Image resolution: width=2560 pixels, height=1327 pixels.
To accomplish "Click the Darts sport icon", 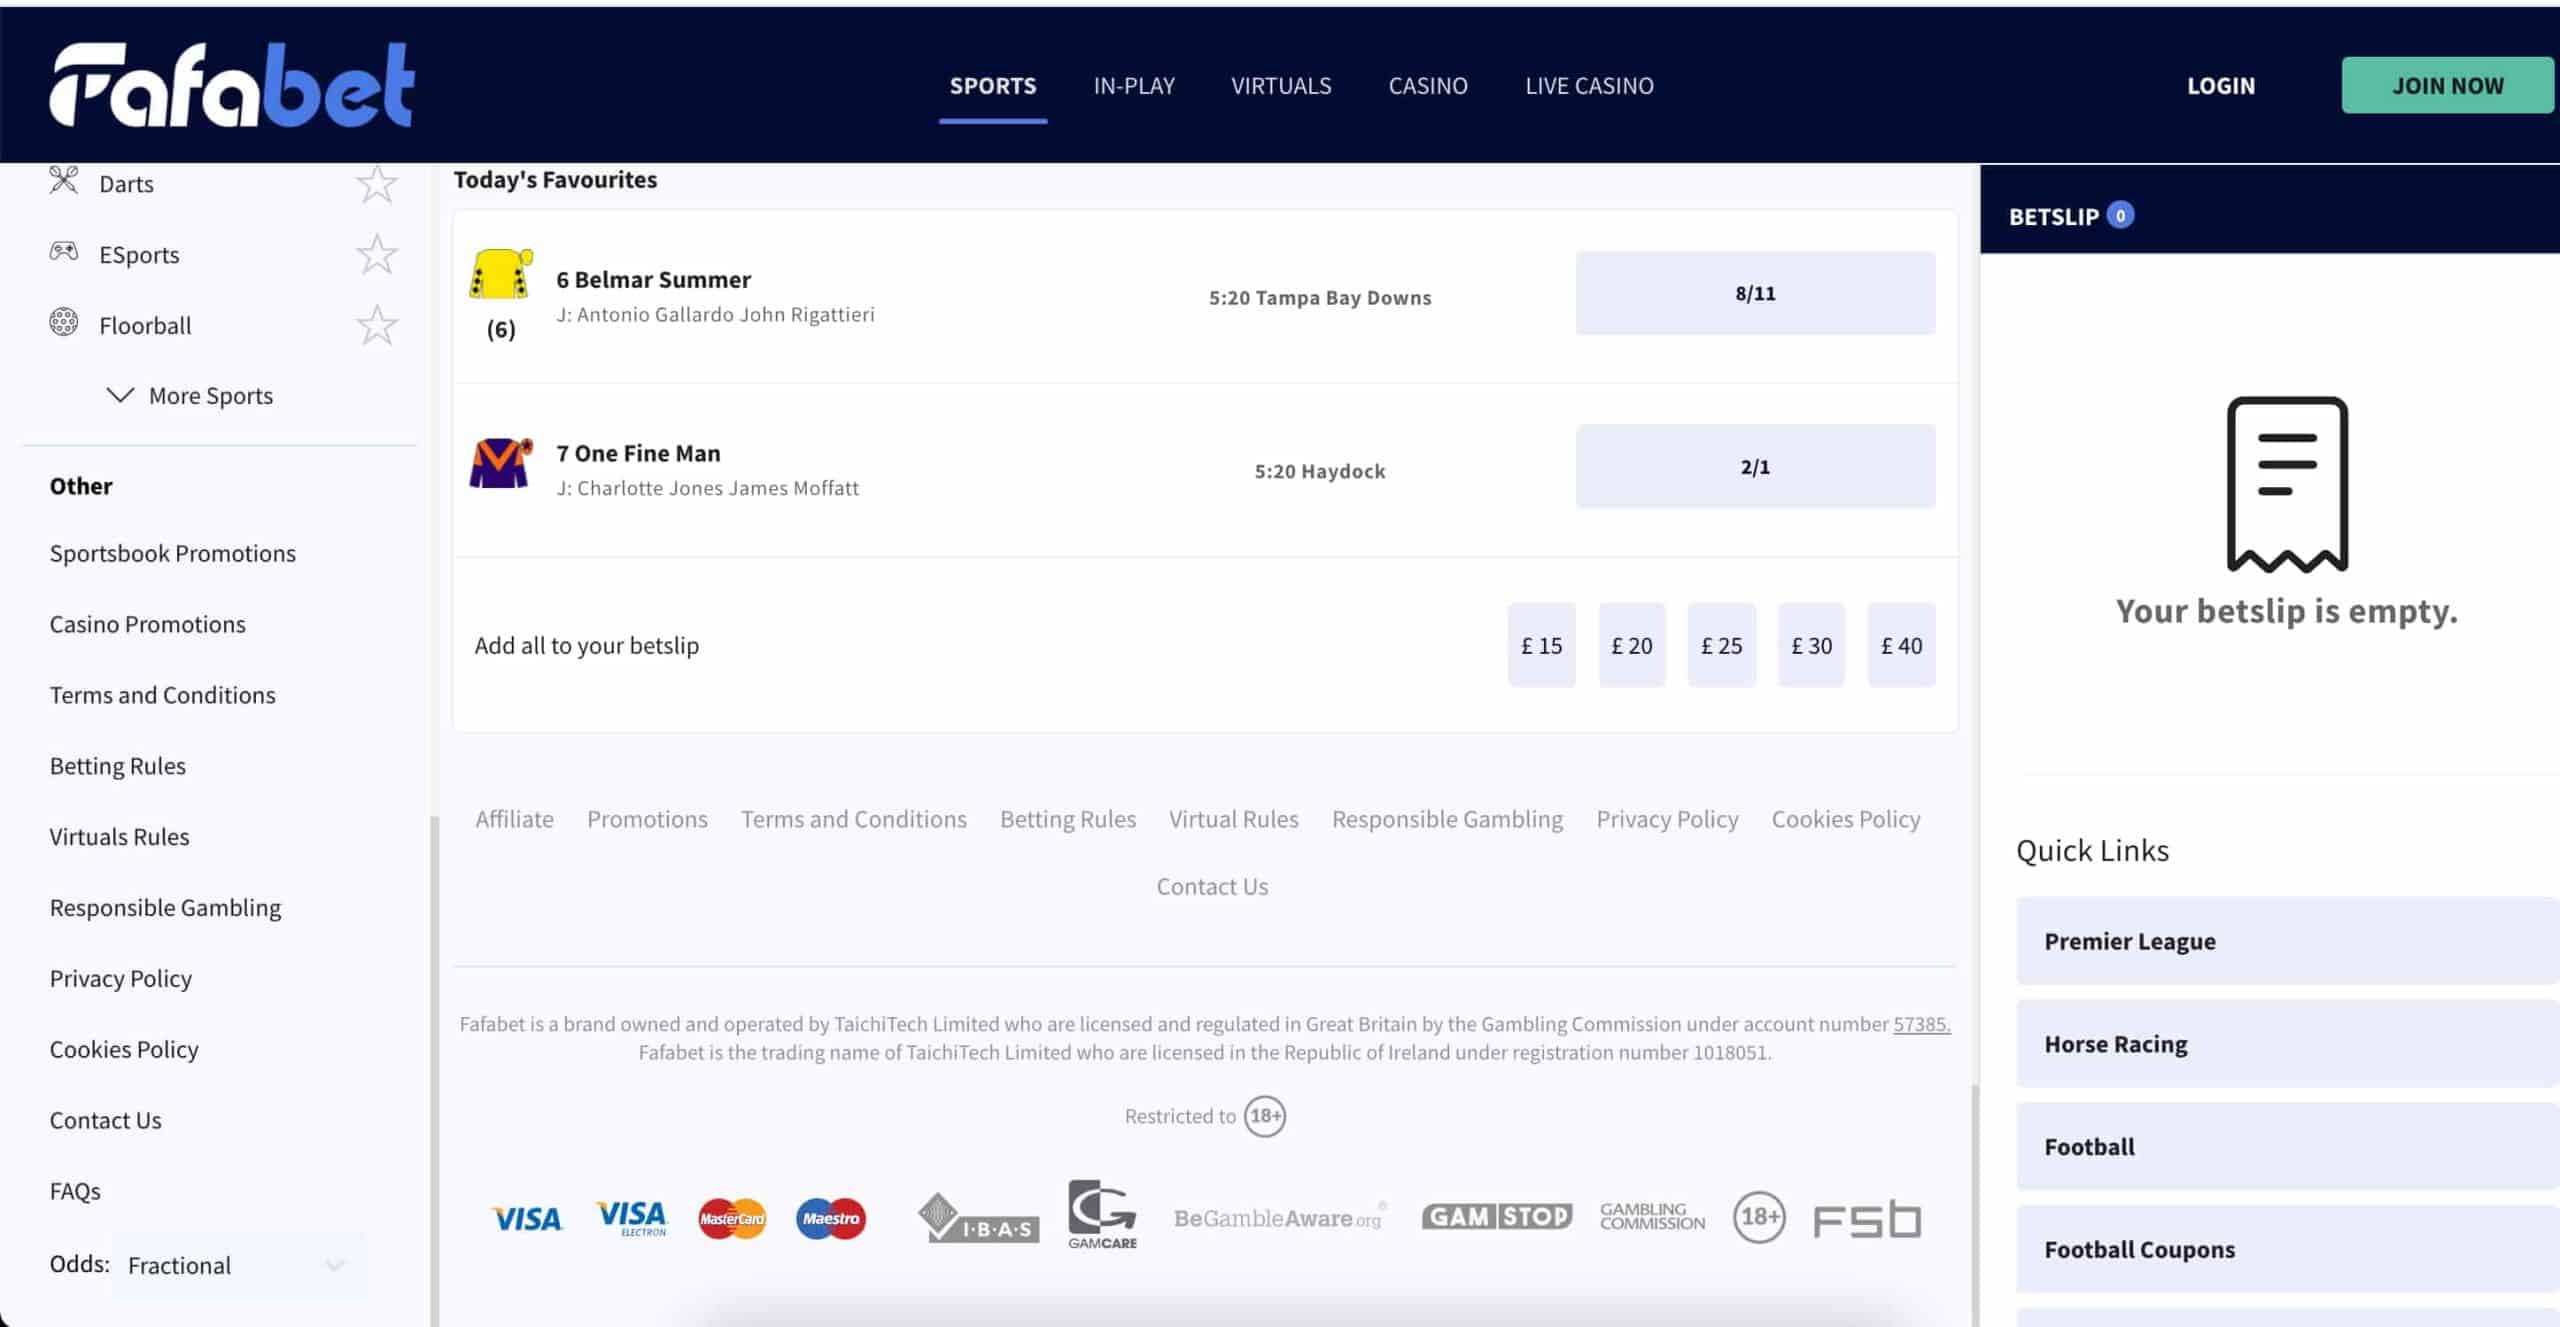I will pos(64,181).
